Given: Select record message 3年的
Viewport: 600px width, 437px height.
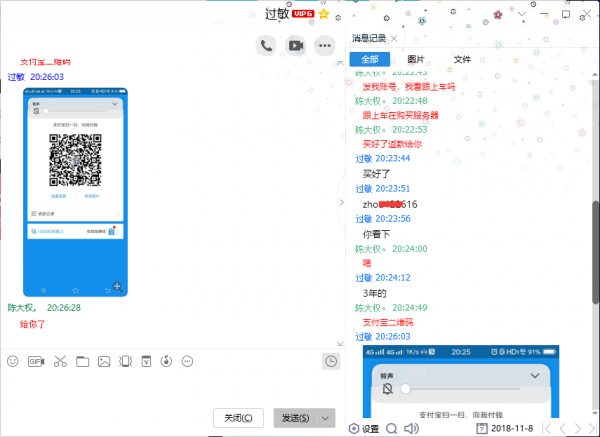Looking at the screenshot, I should tap(374, 294).
